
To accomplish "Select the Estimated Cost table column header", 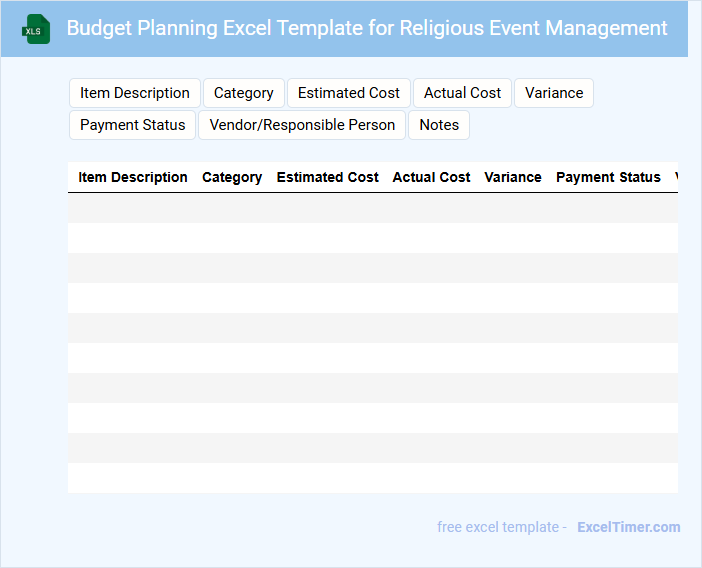I will point(327,177).
